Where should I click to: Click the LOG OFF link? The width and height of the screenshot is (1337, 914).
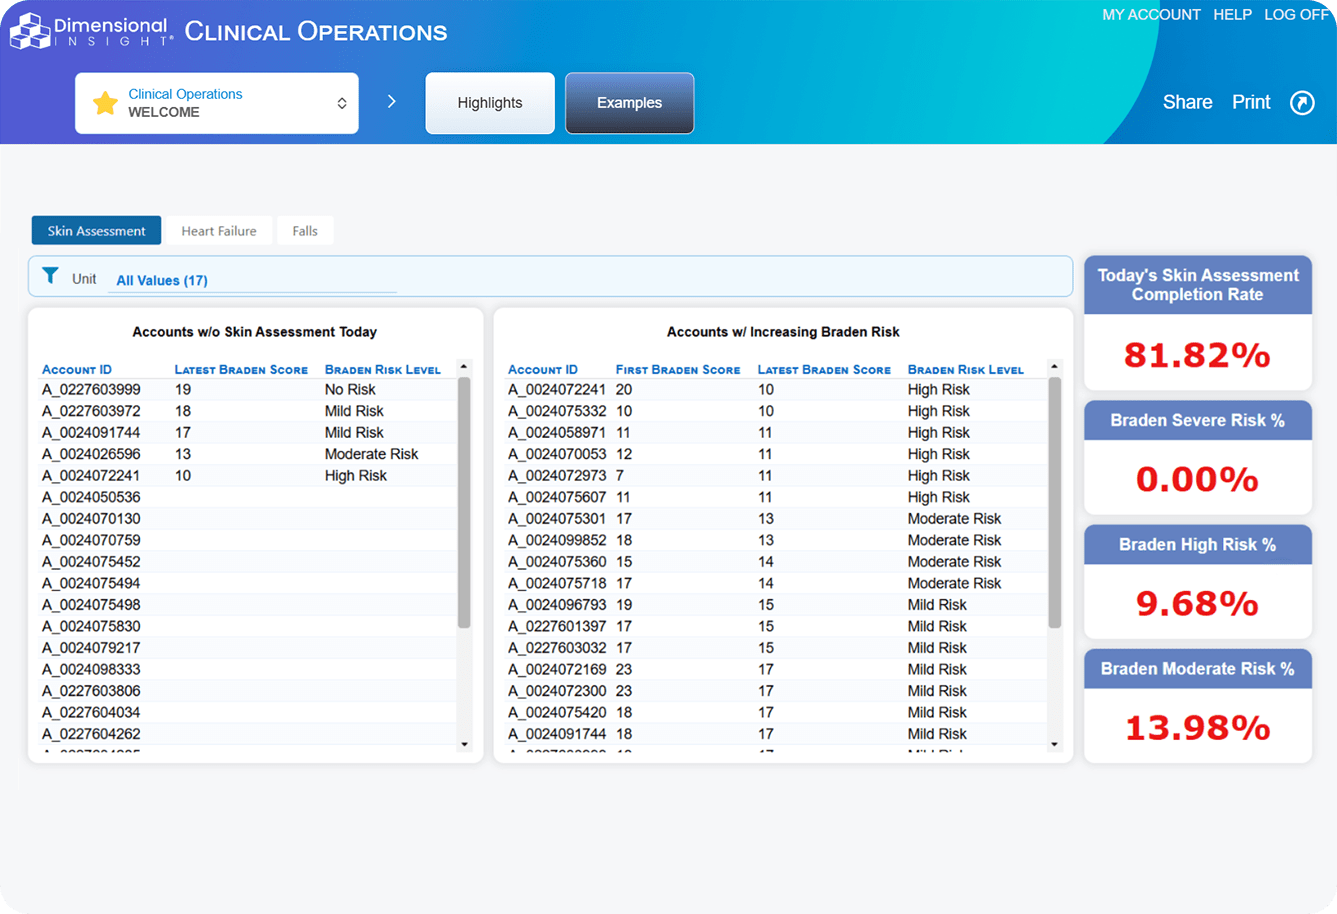(1296, 15)
